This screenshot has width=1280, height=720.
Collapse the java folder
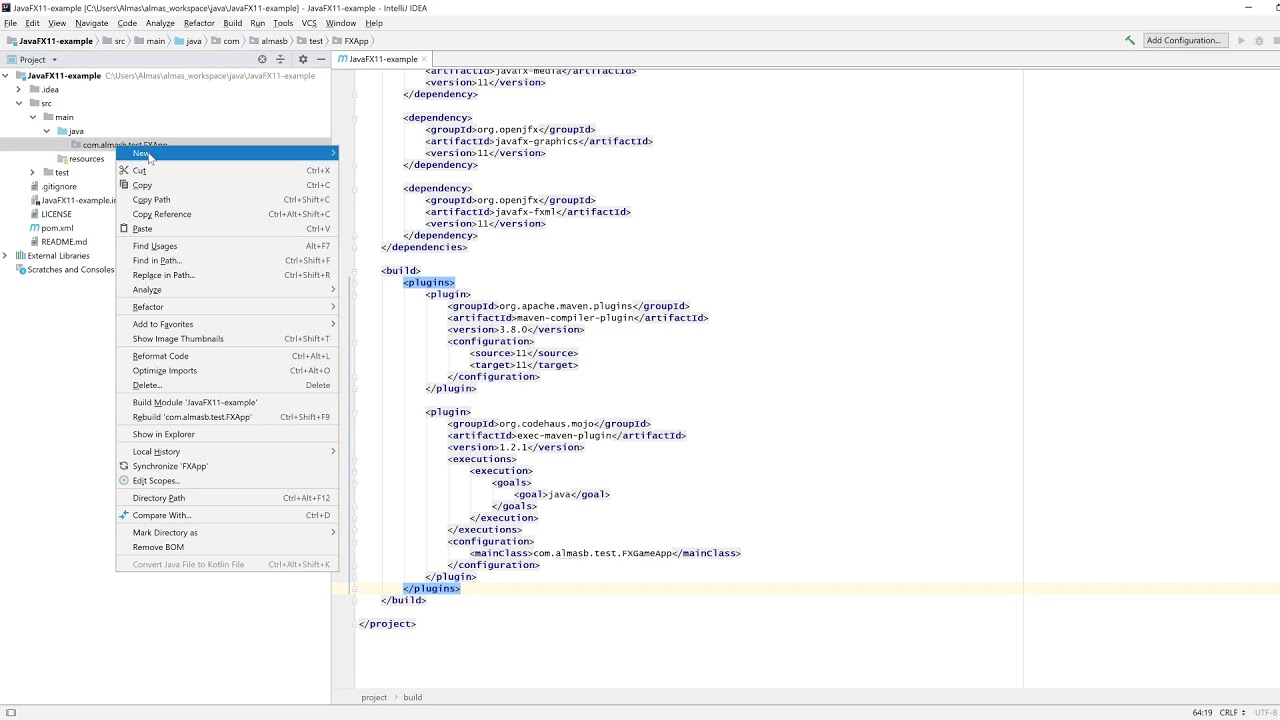(47, 131)
